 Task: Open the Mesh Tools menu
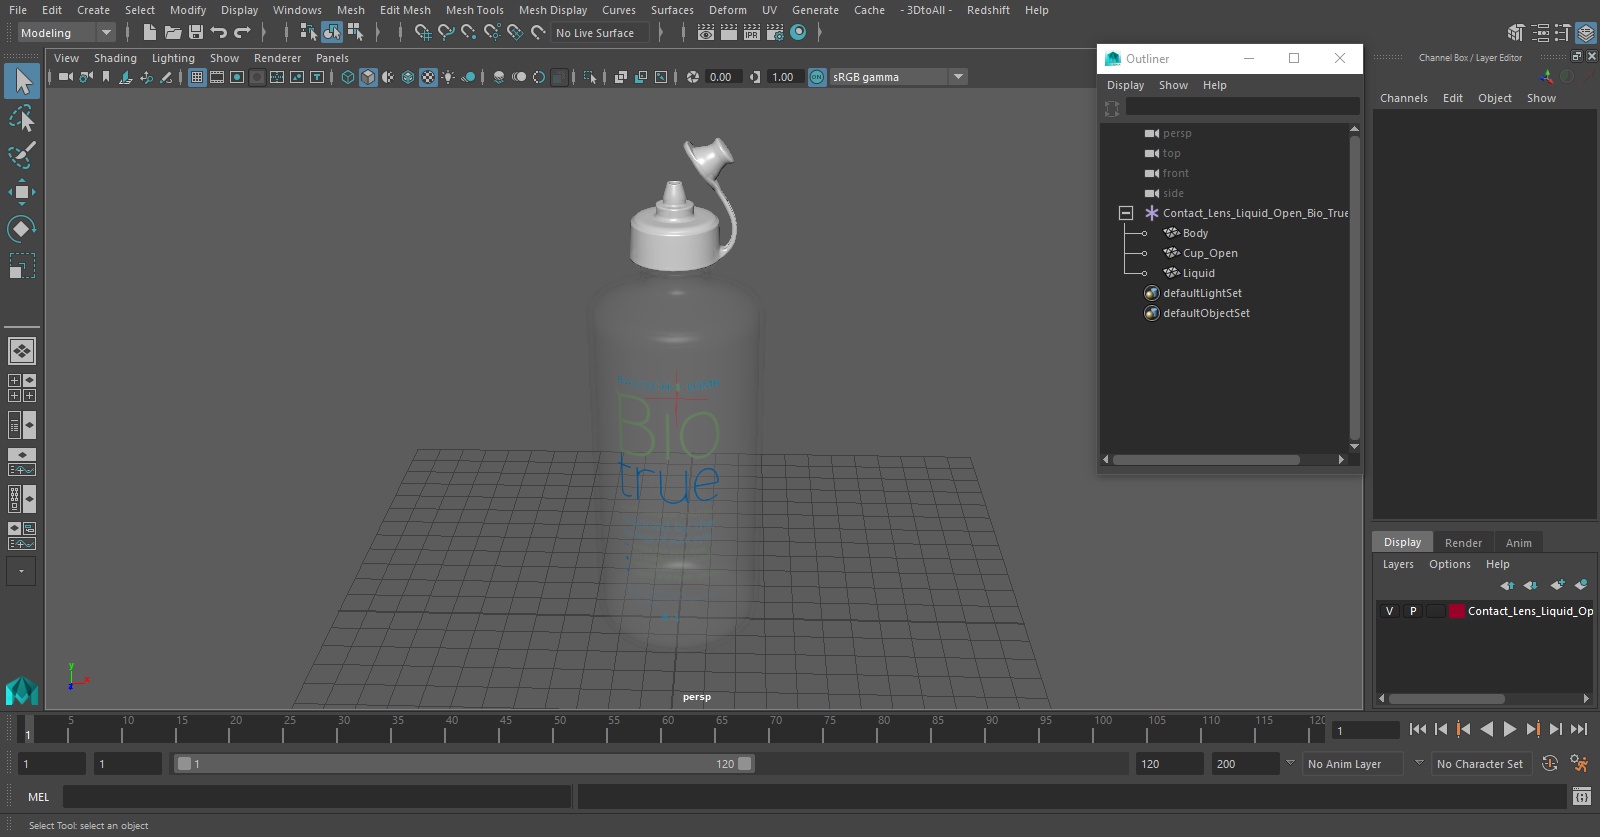click(x=474, y=10)
